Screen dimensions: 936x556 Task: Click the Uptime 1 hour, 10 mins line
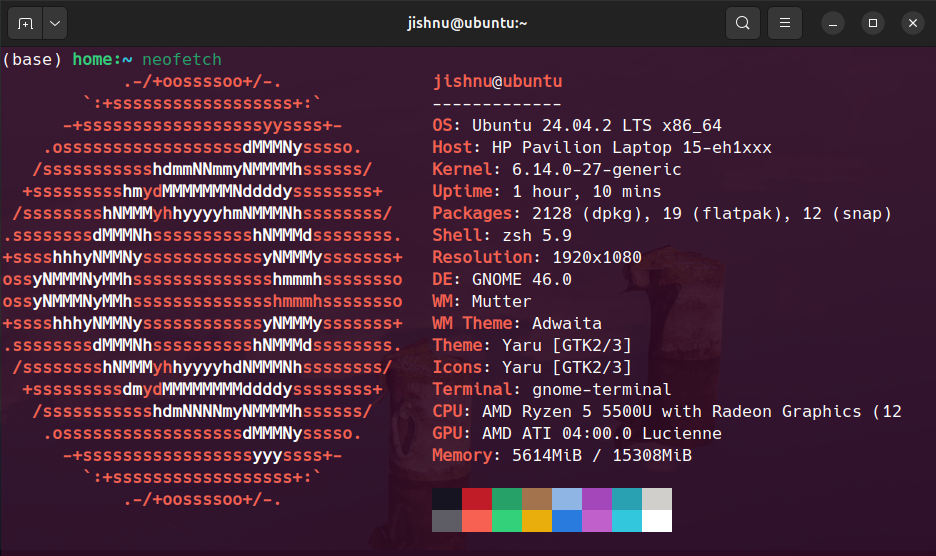pyautogui.click(x=547, y=192)
